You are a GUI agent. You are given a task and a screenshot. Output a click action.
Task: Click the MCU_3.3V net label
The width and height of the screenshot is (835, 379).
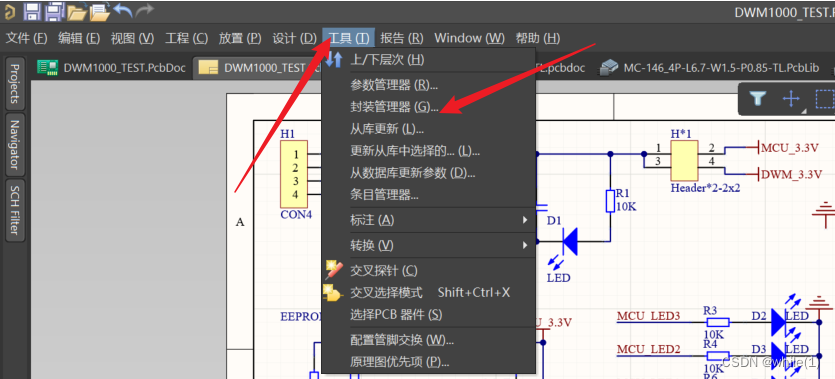(790, 149)
